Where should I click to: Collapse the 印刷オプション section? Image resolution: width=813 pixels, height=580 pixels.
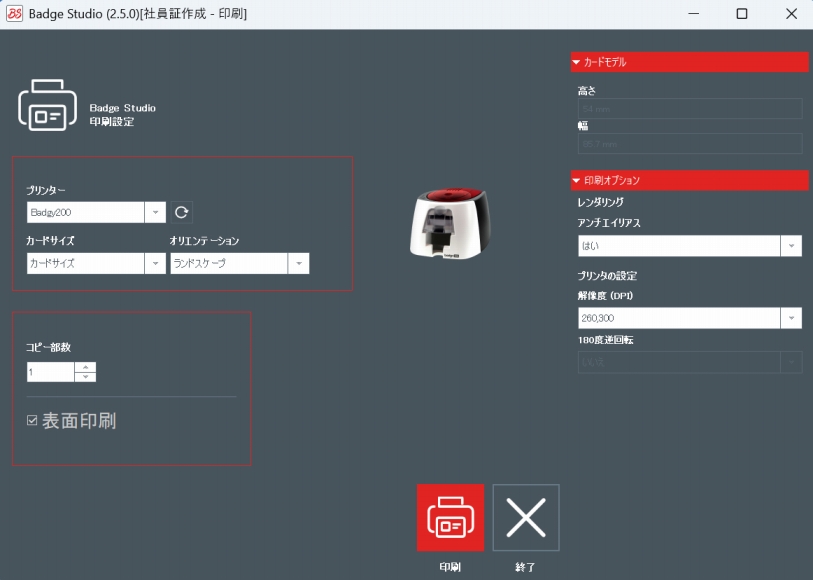pyautogui.click(x=577, y=181)
